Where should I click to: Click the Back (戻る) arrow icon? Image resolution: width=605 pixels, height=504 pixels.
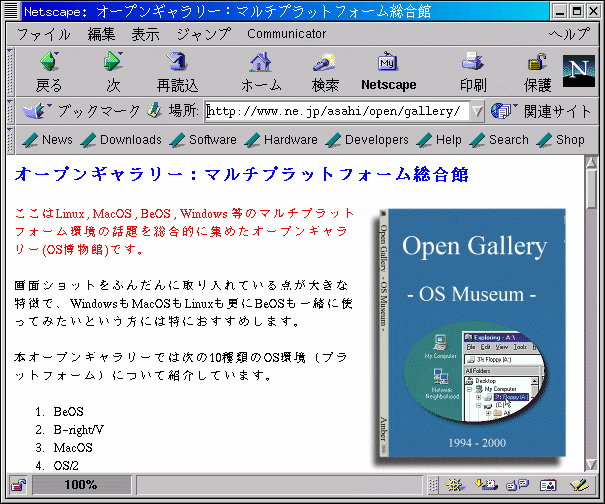(x=49, y=62)
